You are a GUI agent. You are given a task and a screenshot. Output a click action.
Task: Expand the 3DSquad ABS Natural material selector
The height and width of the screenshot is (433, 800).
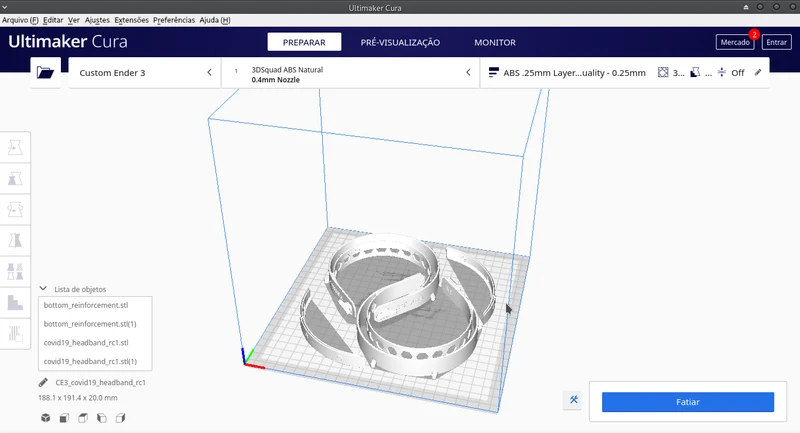point(351,72)
